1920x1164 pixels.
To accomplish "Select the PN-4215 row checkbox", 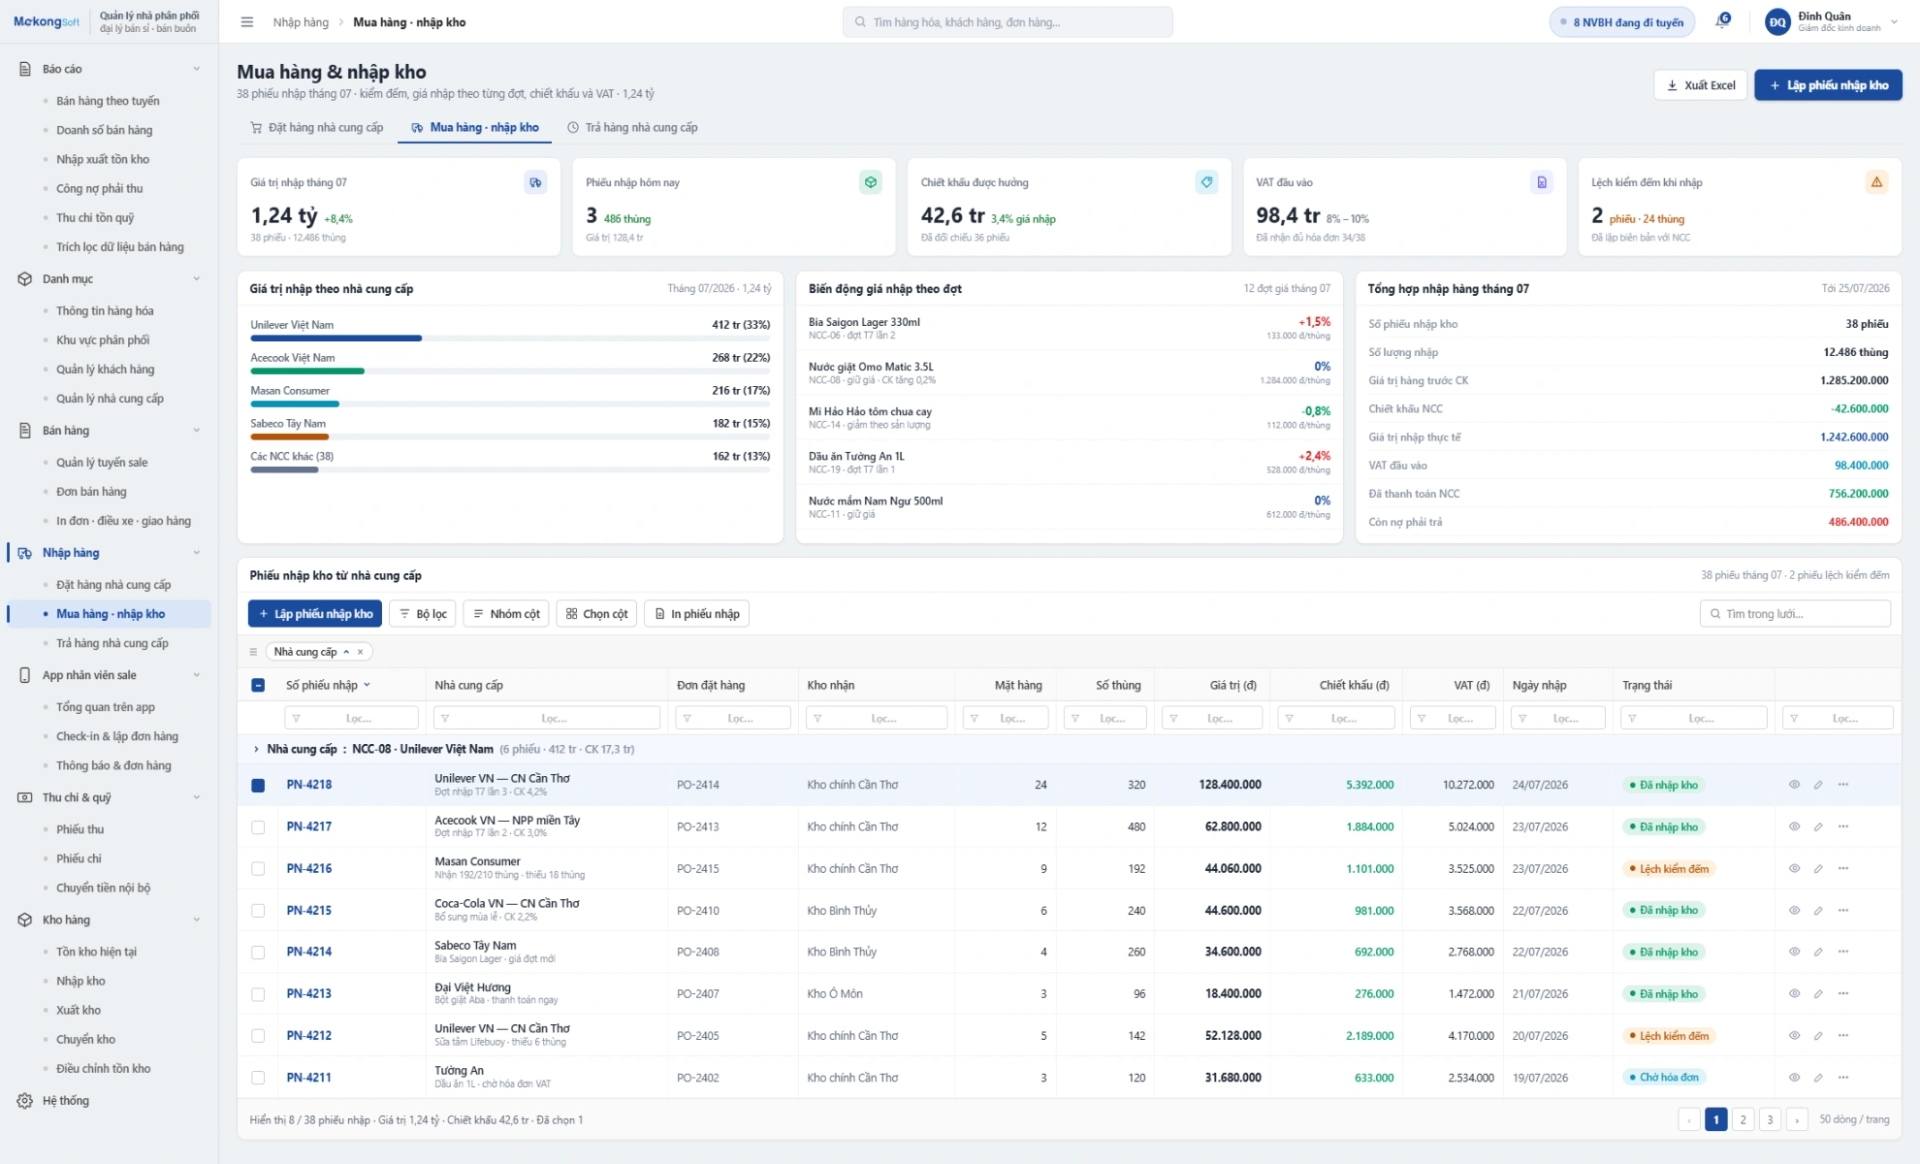I will point(258,911).
